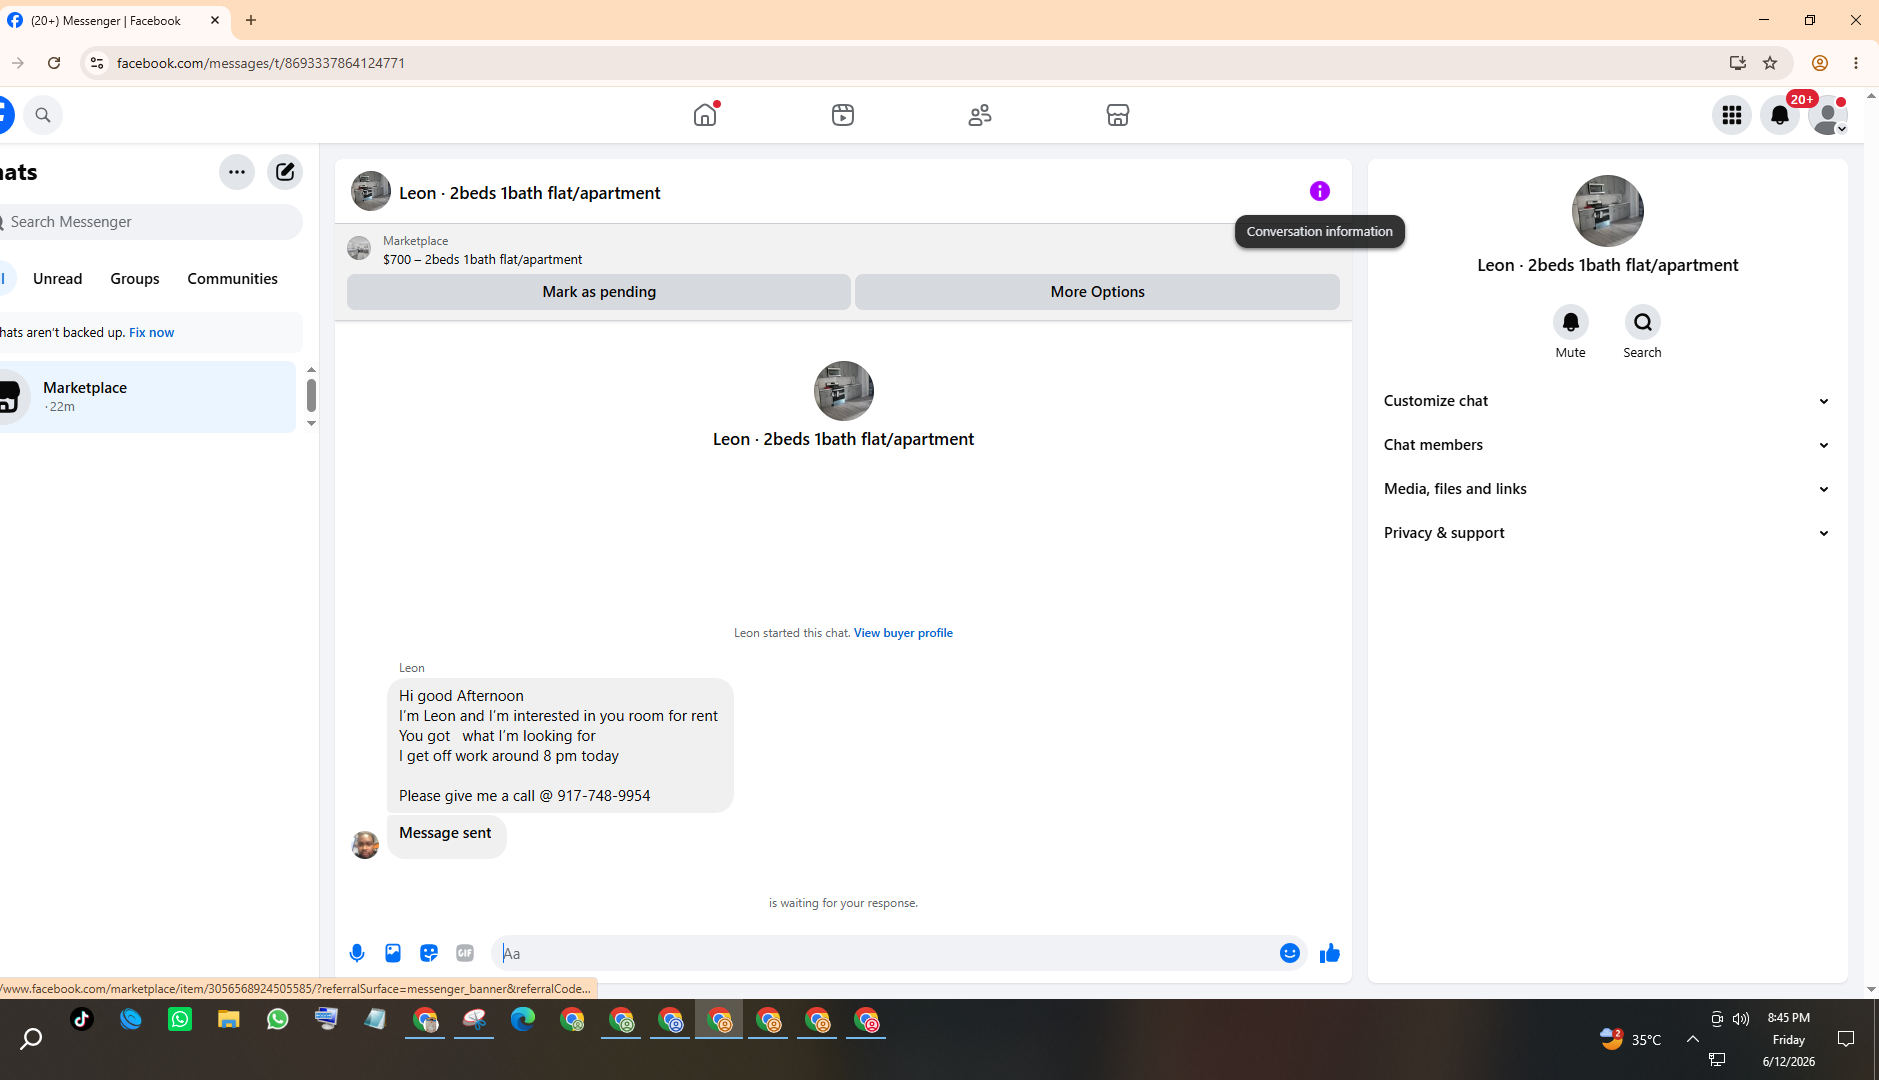Open the Windows action center
Screen dimensions: 1879x1080
[x=1846, y=1039]
